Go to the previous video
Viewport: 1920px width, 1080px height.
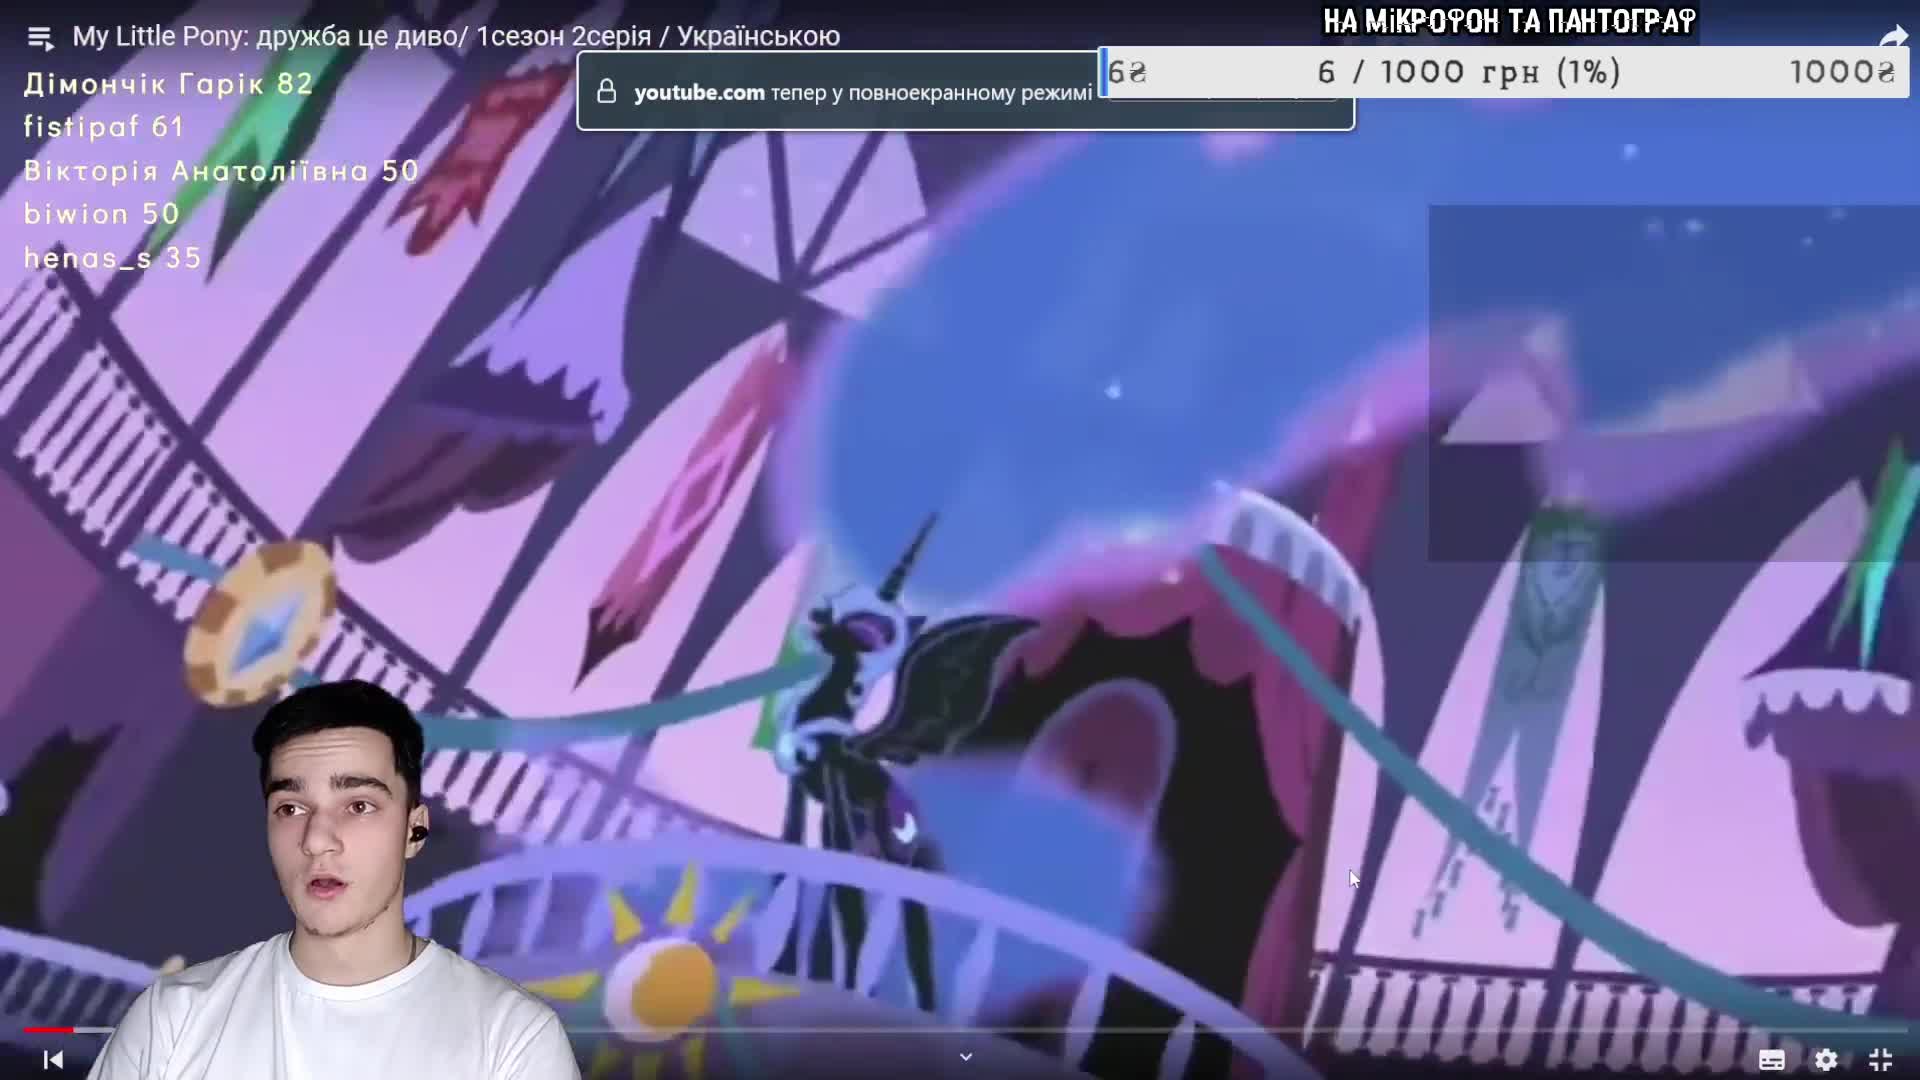(x=53, y=1059)
